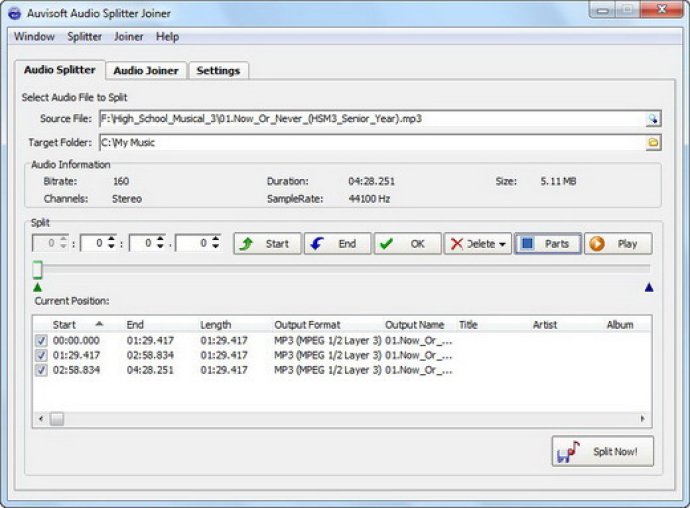The height and width of the screenshot is (508, 690).
Task: Open target folder browse icon
Action: [x=653, y=142]
